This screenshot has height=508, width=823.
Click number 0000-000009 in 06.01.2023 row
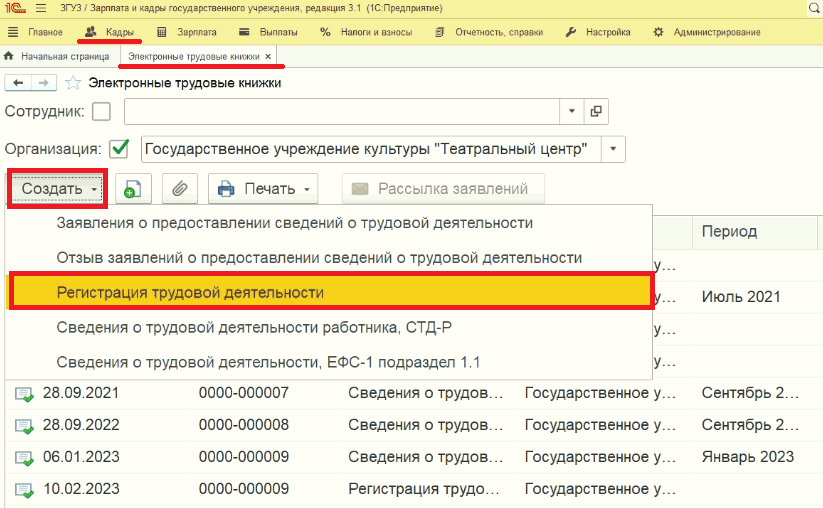(x=244, y=457)
